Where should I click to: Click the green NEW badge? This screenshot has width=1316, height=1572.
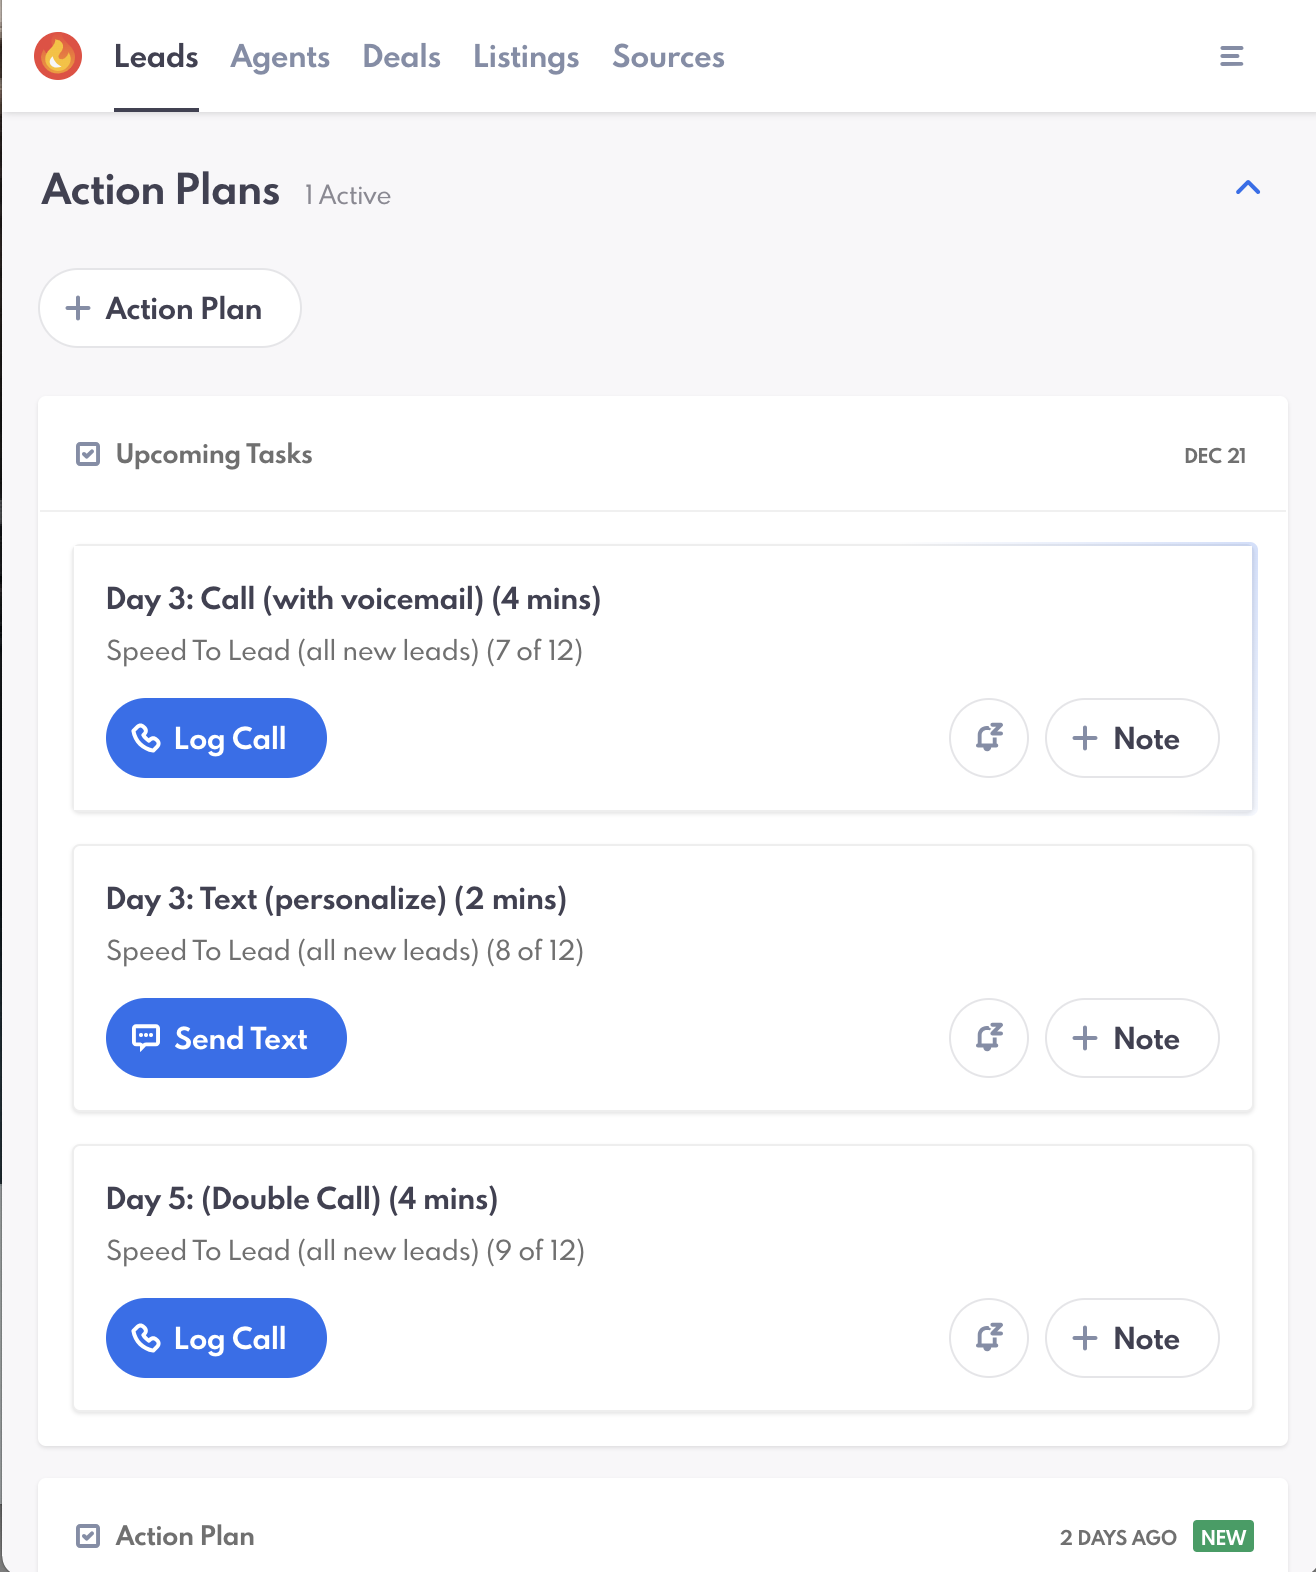pos(1222,1537)
